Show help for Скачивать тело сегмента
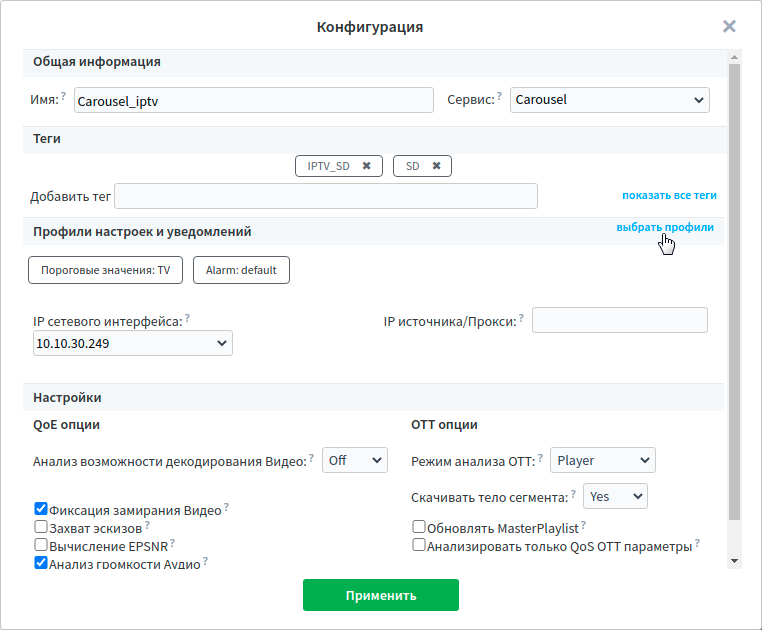The width and height of the screenshot is (762, 630). click(x=573, y=493)
